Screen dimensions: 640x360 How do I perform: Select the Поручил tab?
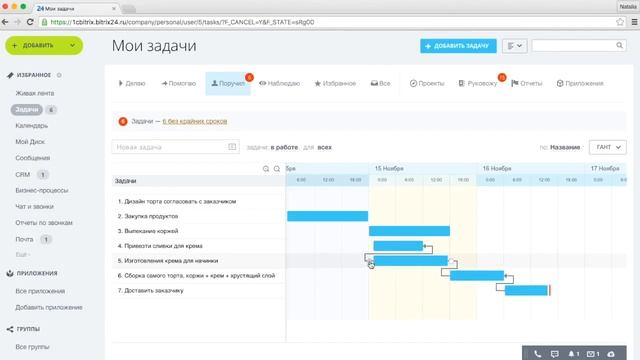pyautogui.click(x=228, y=83)
